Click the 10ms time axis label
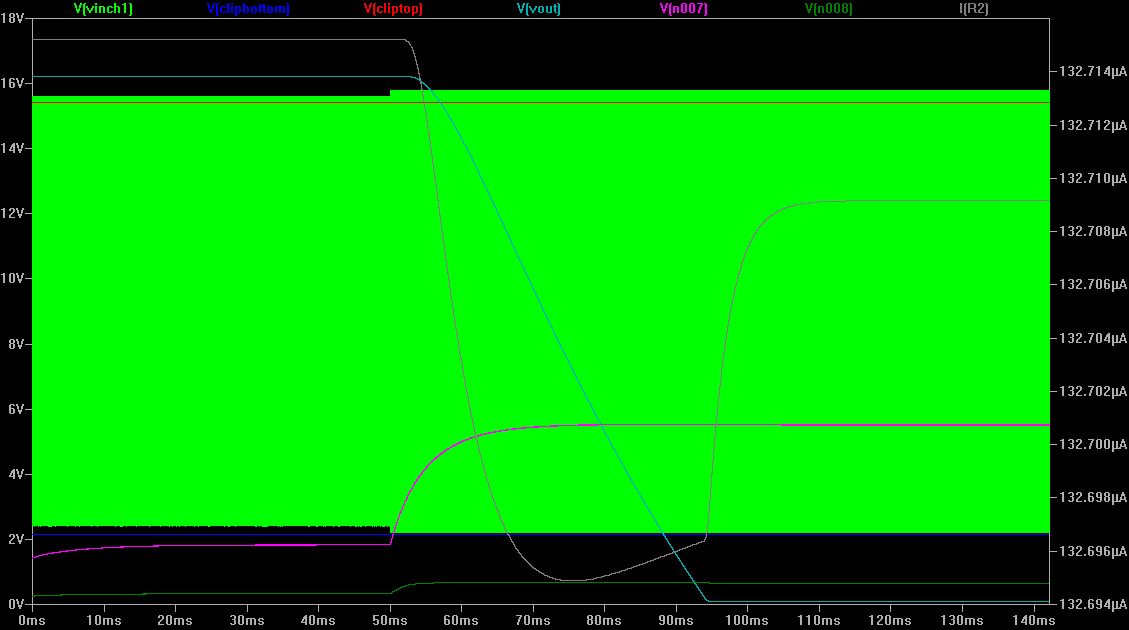Image resolution: width=1129 pixels, height=630 pixels. tap(104, 620)
